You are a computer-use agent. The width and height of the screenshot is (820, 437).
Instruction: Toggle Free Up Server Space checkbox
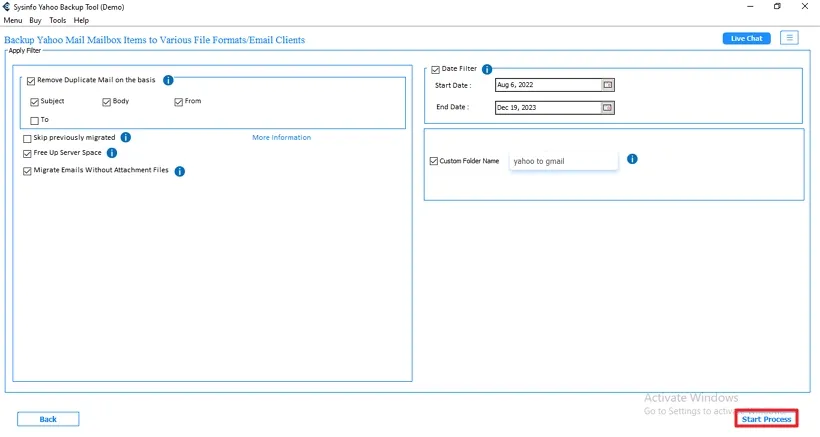[x=27, y=154]
